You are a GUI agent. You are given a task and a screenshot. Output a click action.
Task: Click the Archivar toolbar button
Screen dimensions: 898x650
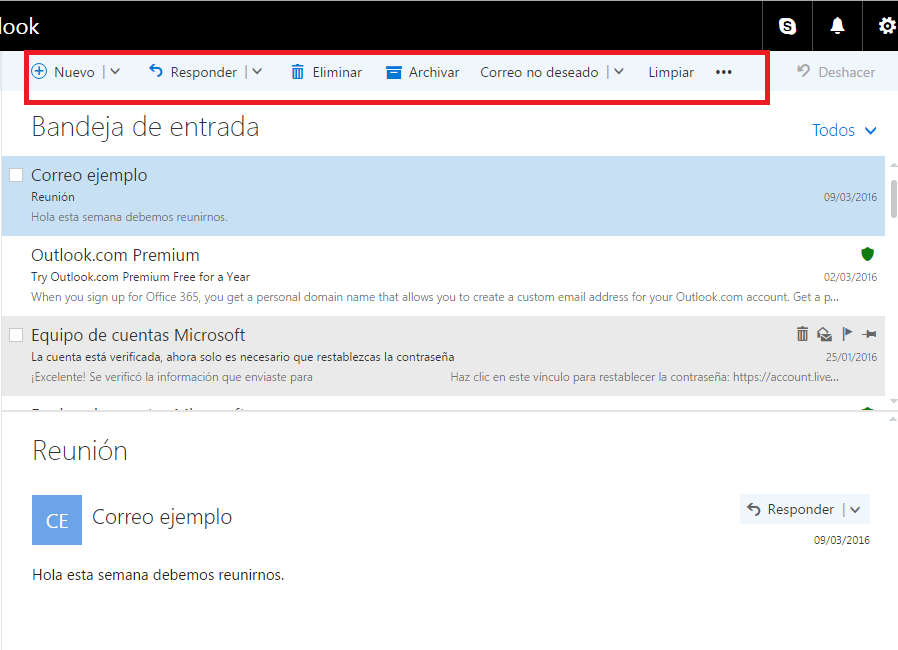tap(422, 72)
